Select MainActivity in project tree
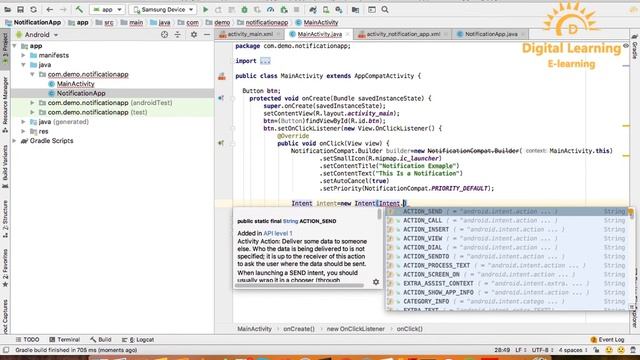 [x=76, y=84]
